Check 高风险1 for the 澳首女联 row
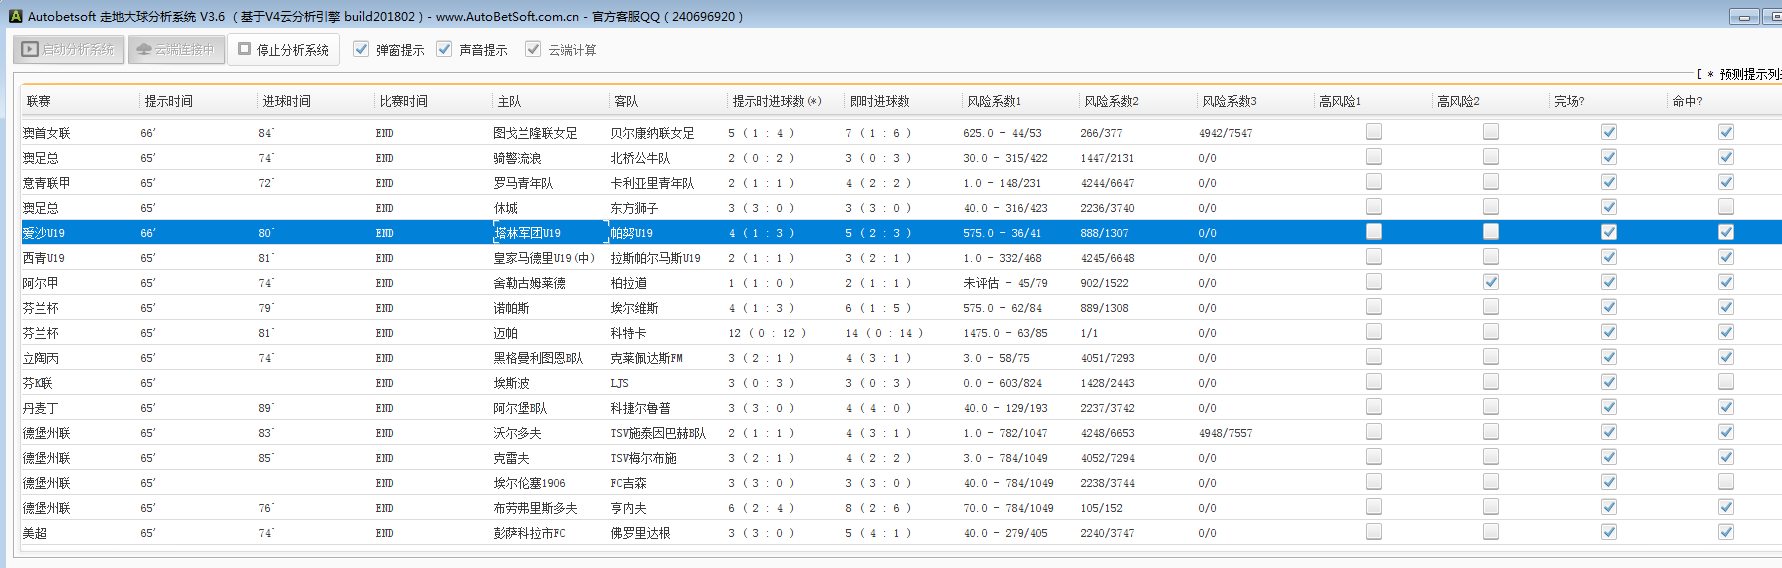1782x568 pixels. (x=1374, y=132)
